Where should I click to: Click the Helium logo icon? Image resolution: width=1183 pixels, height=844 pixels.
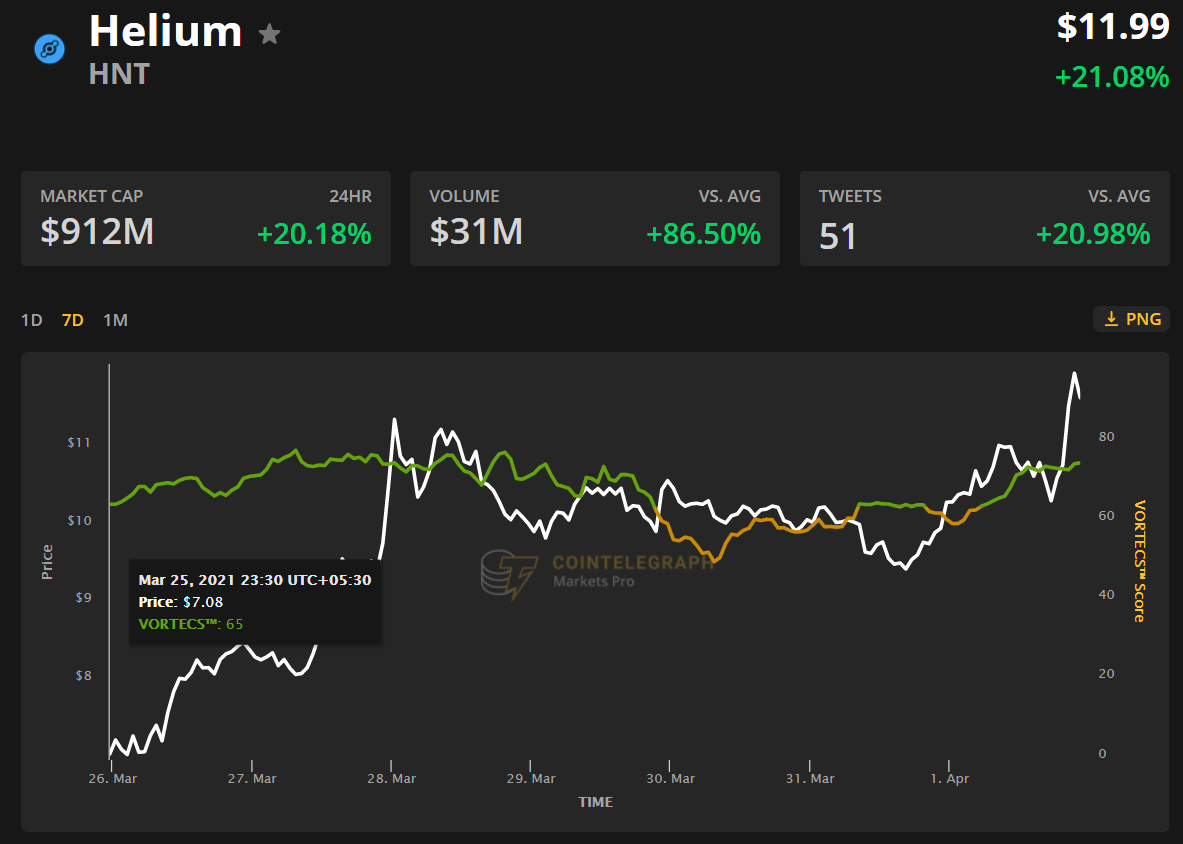click(x=49, y=48)
